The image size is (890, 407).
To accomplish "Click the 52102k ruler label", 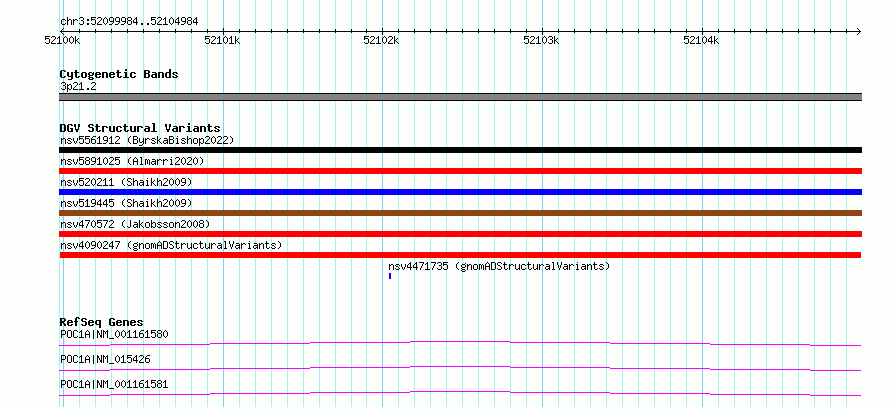I will [381, 40].
